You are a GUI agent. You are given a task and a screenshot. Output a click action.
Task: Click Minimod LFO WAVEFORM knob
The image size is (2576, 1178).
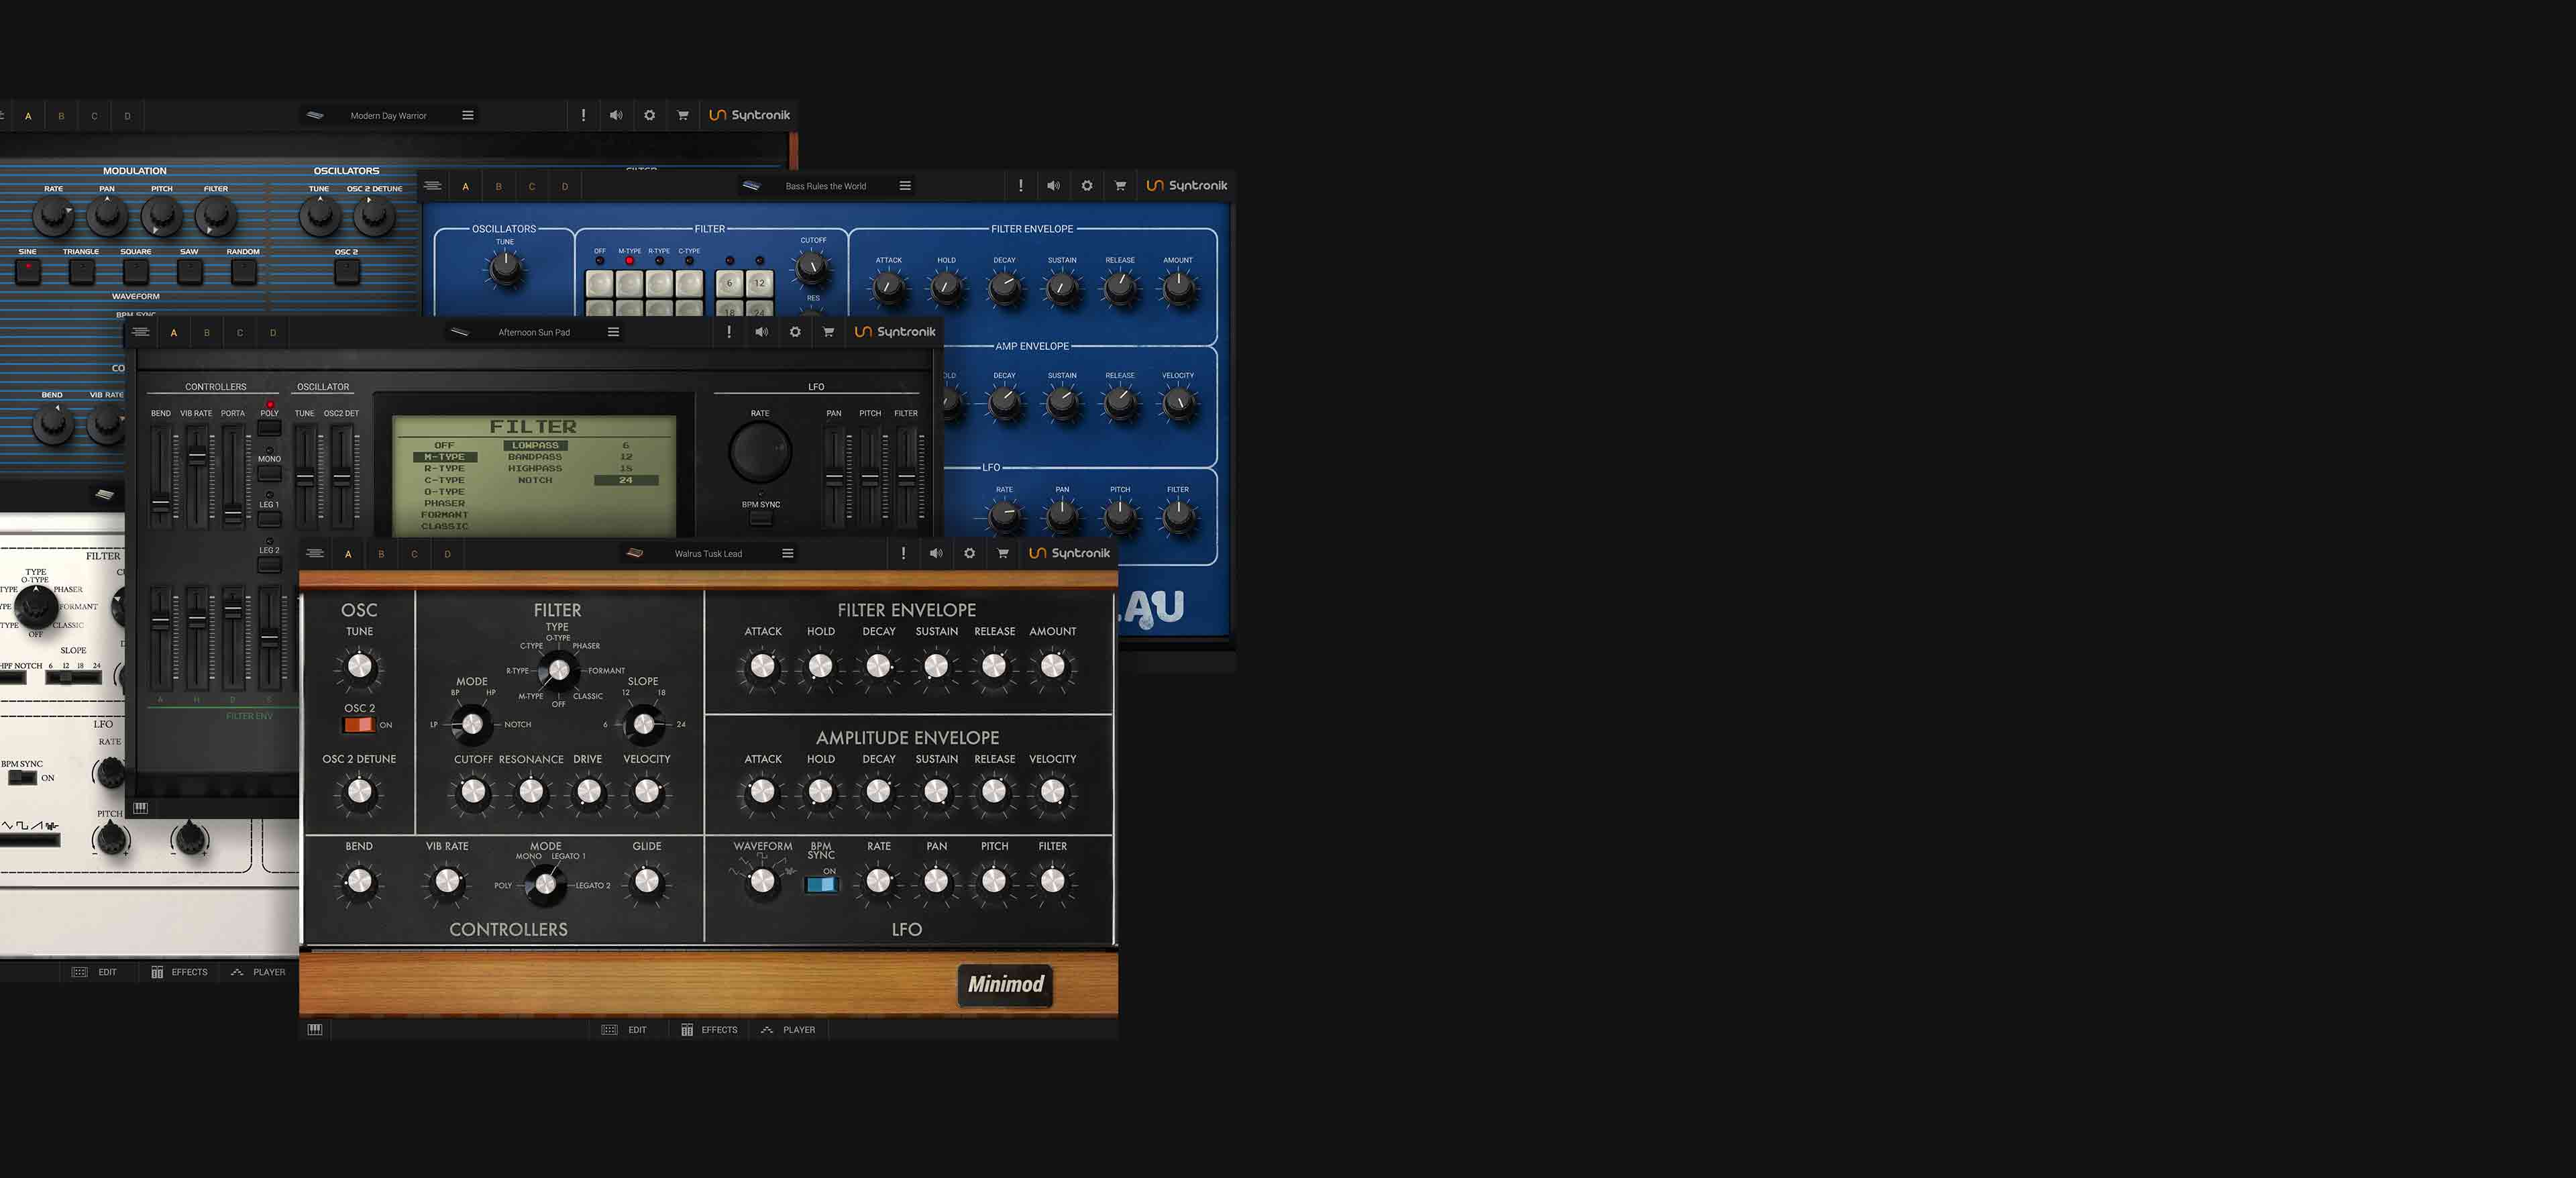coord(762,881)
